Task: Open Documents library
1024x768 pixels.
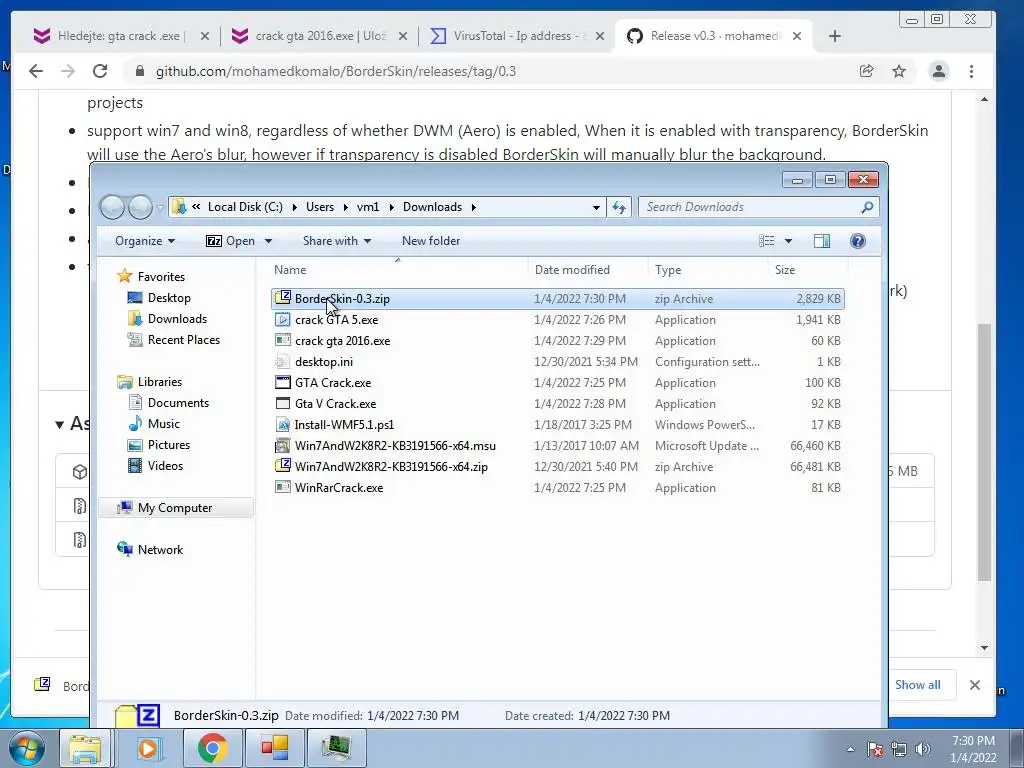Action: point(178,402)
